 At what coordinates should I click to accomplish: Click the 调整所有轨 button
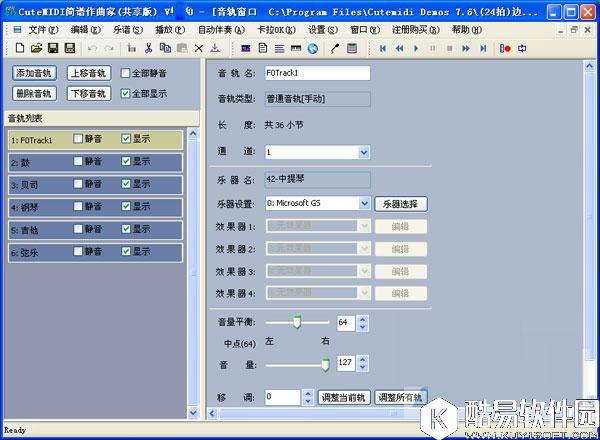click(401, 398)
